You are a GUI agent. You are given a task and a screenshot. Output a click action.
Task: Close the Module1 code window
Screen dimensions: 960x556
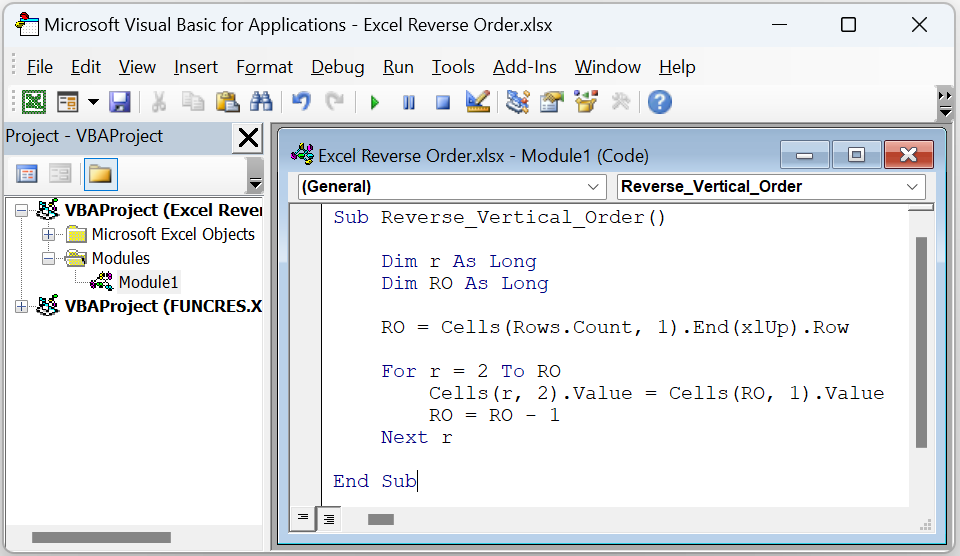909,155
